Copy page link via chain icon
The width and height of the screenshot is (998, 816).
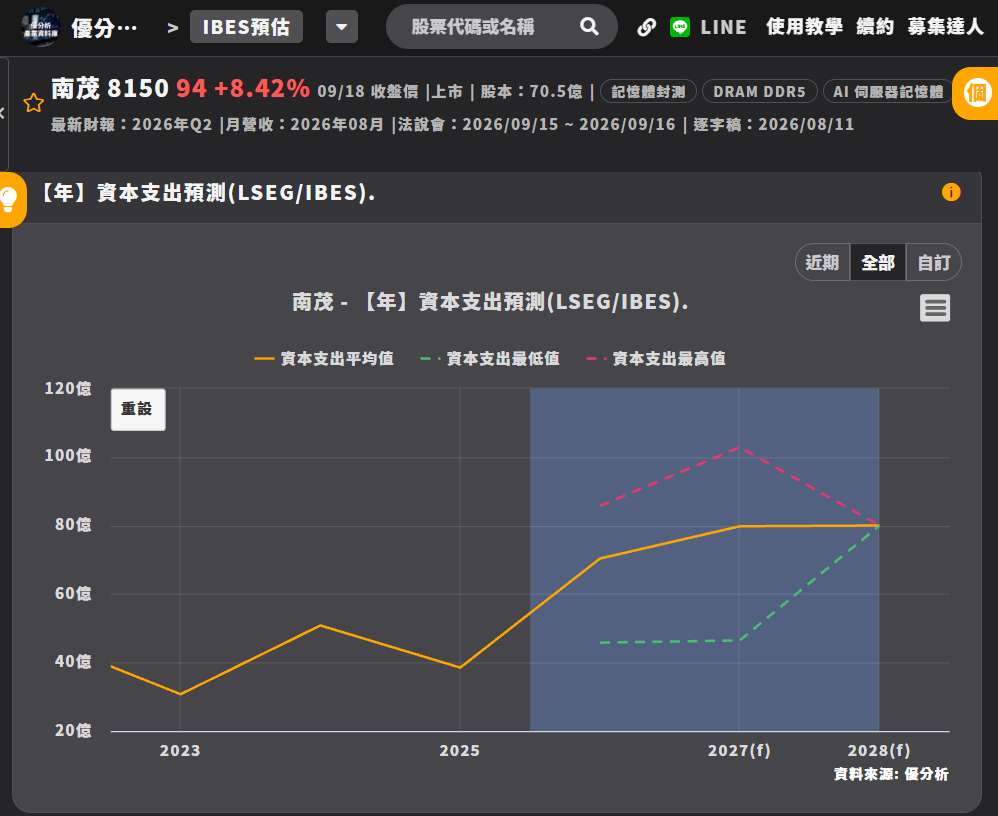tap(647, 27)
